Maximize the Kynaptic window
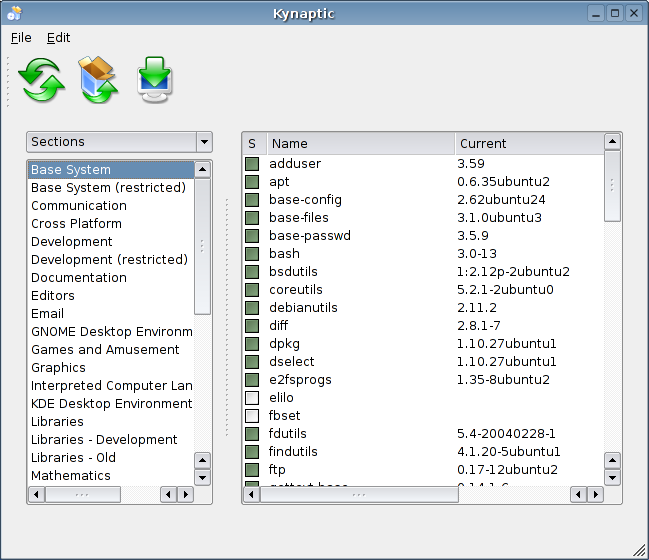The image size is (649, 560). 615,13
